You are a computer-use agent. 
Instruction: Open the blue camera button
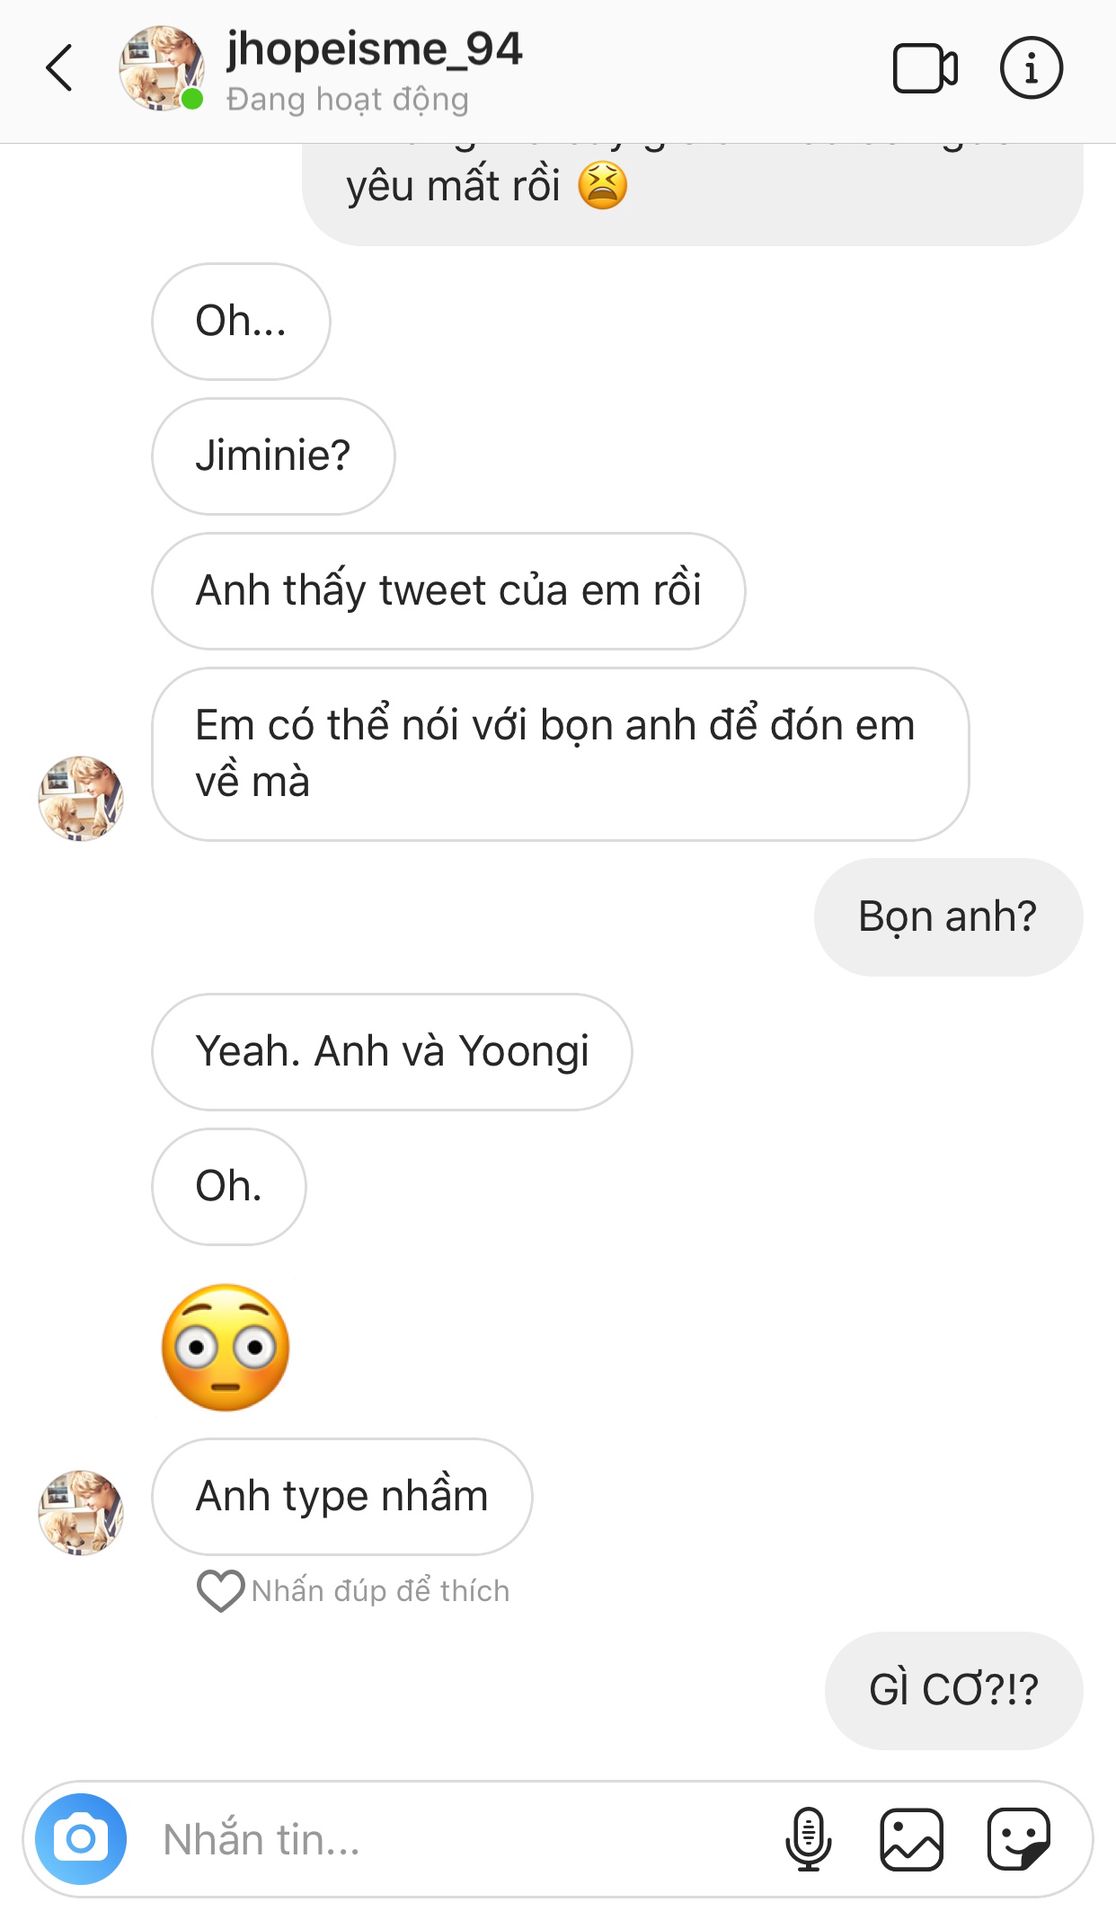81,1838
